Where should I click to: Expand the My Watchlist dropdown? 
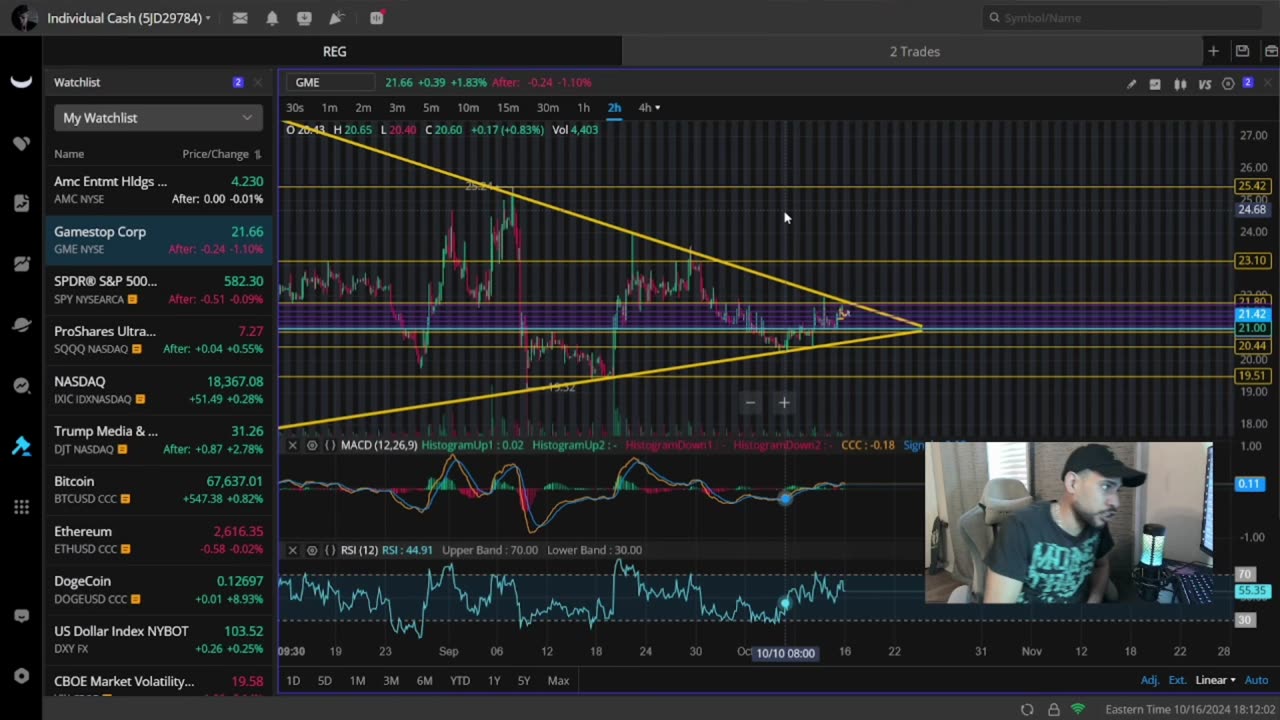158,118
